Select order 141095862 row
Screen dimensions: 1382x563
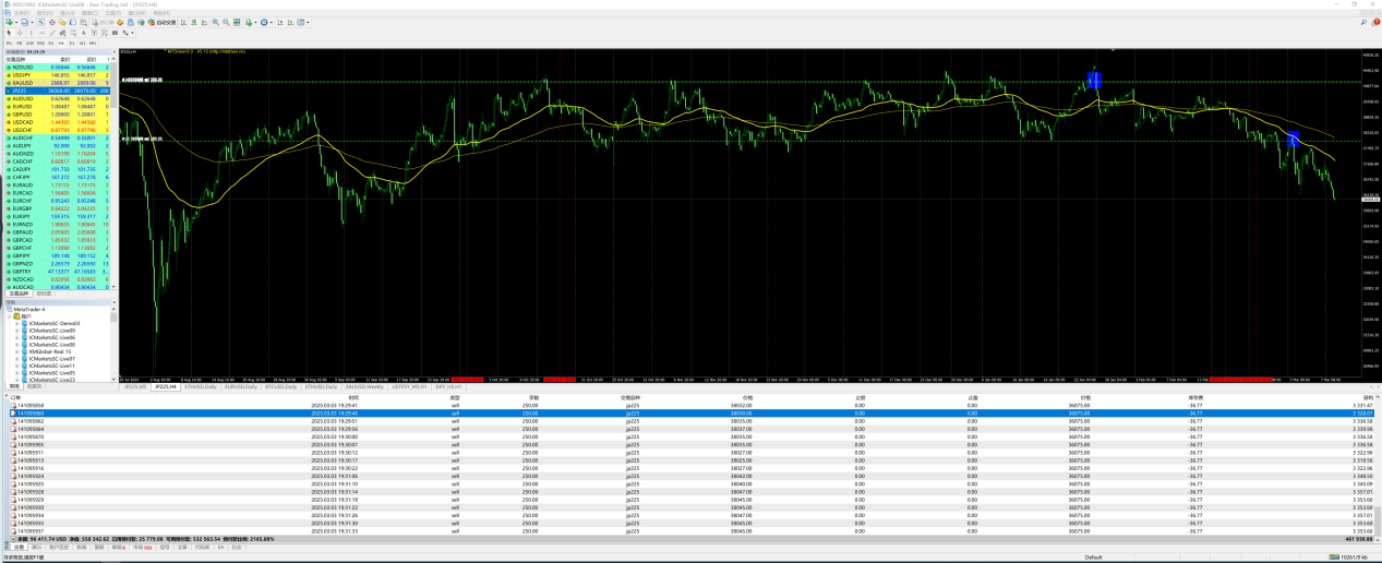(x=690, y=421)
